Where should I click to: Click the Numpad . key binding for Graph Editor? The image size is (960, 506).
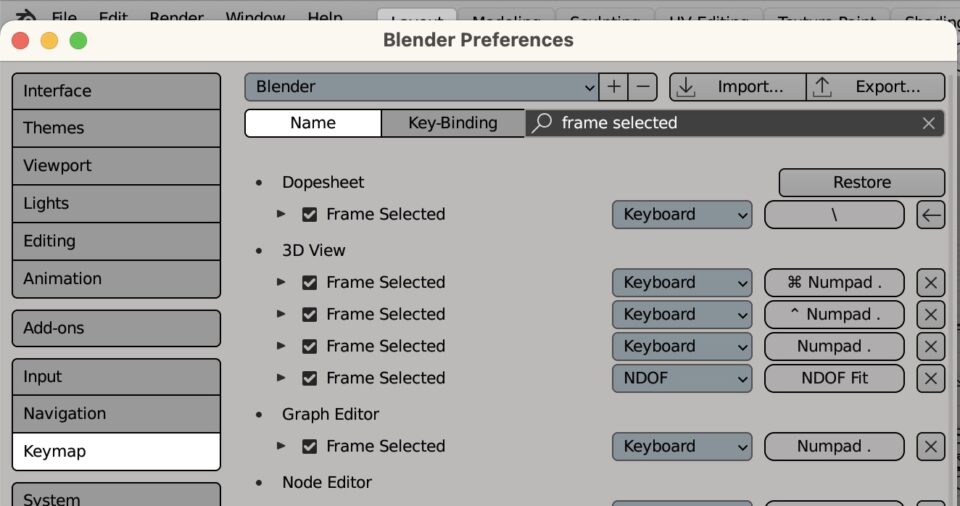click(x=834, y=446)
